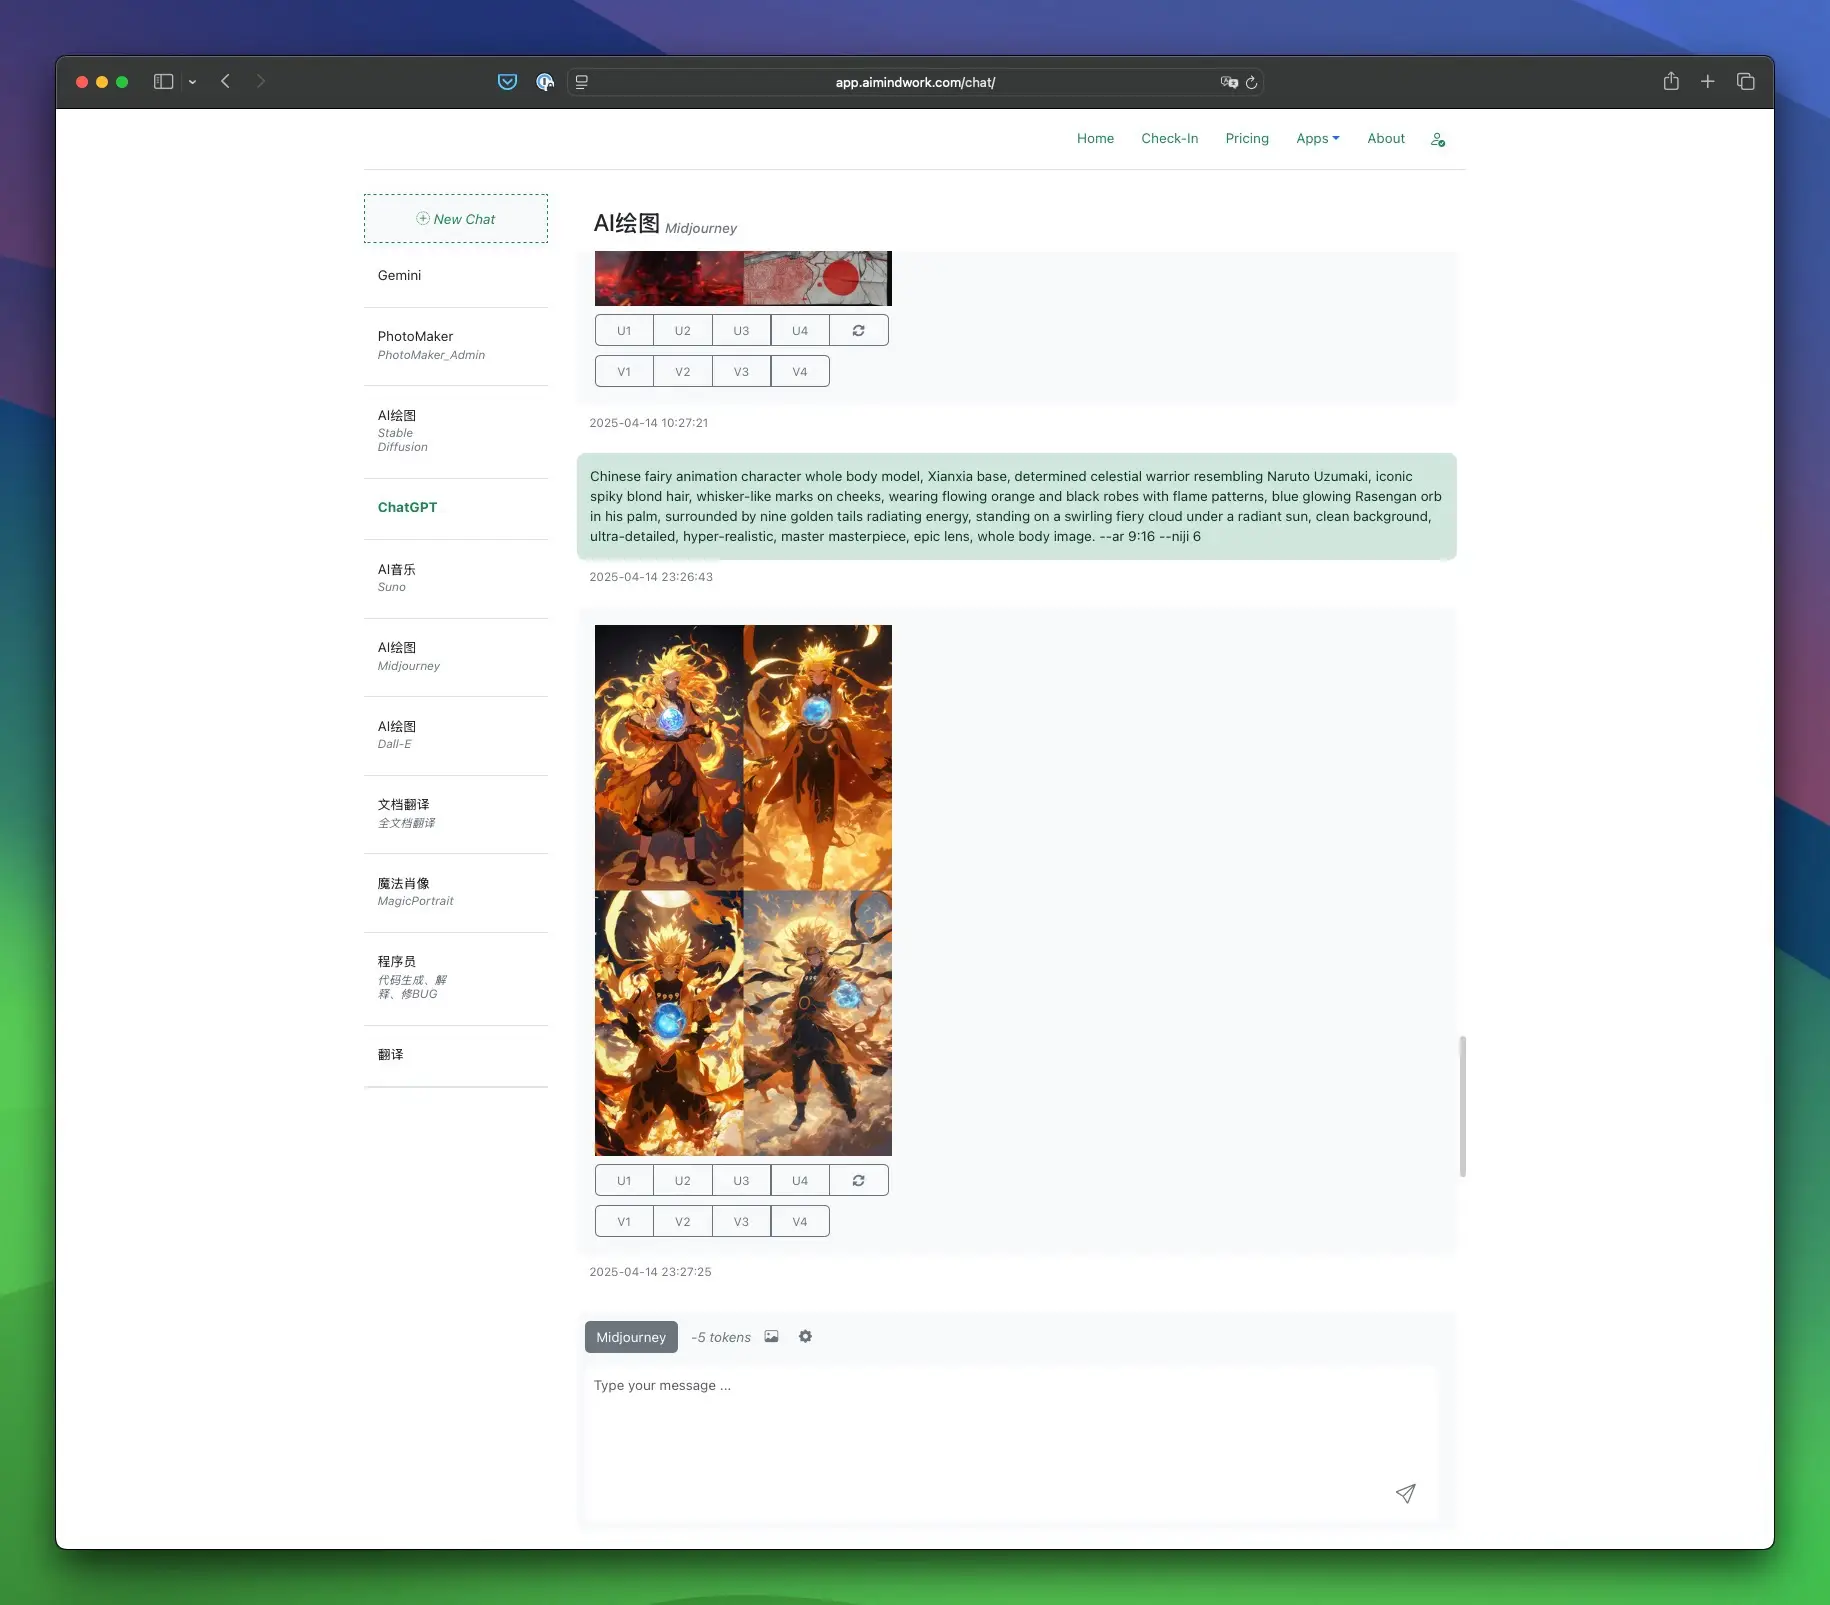Toggle the Safari sidebar panel
This screenshot has width=1830, height=1605.
click(x=163, y=82)
